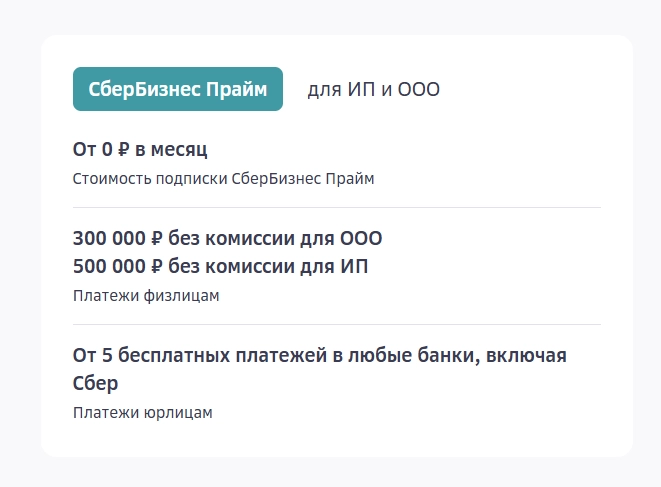This screenshot has height=487, width=661.
Task: Click the ruble sign in the monthly price
Action: click(124, 150)
